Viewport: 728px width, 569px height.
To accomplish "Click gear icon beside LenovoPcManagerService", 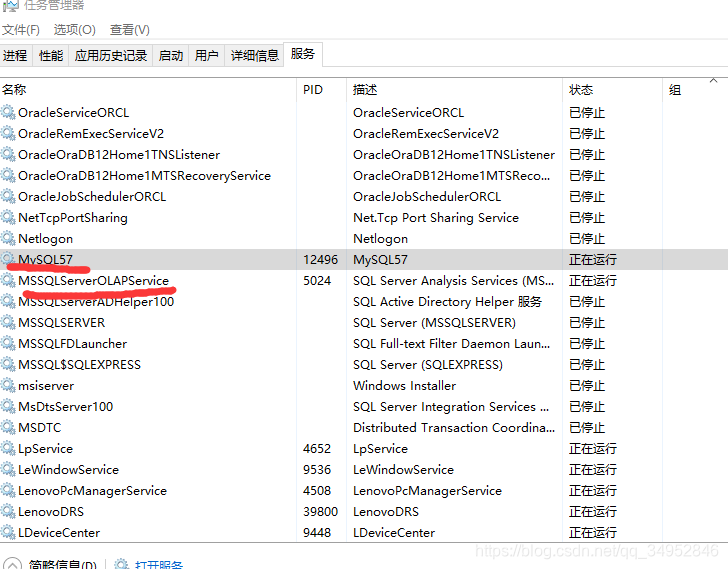I will [8, 490].
